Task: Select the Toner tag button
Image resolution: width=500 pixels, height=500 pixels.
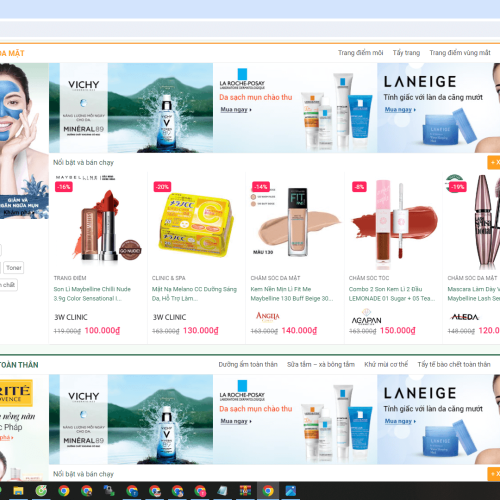Action: pyautogui.click(x=14, y=268)
